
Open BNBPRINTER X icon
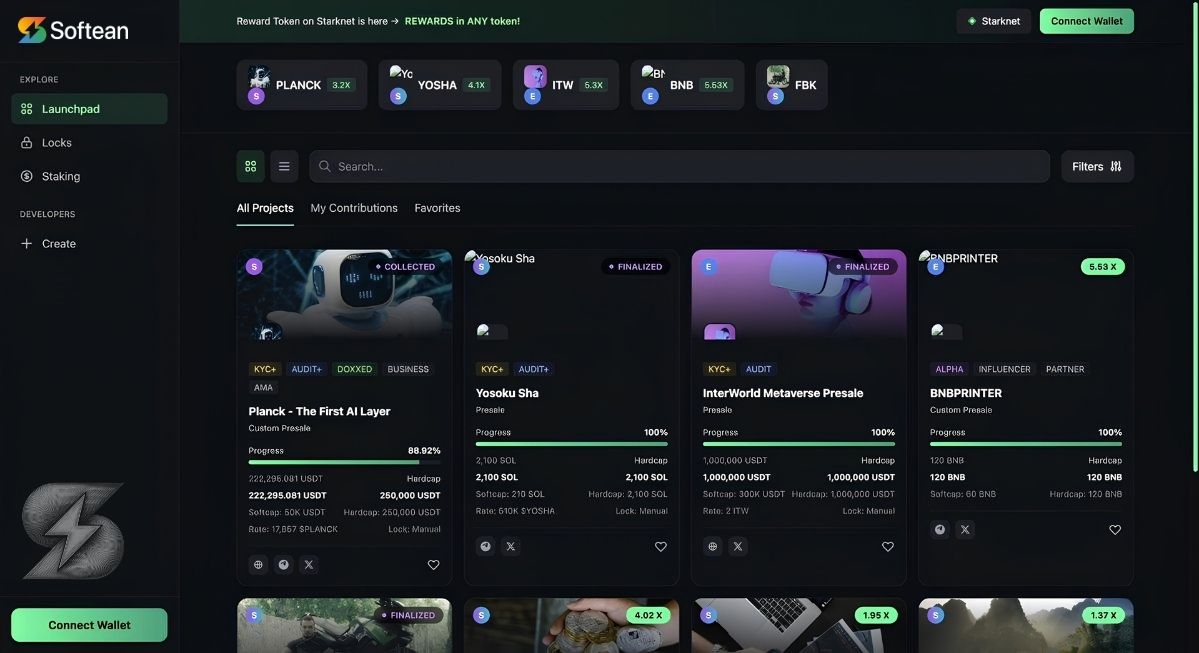(965, 529)
